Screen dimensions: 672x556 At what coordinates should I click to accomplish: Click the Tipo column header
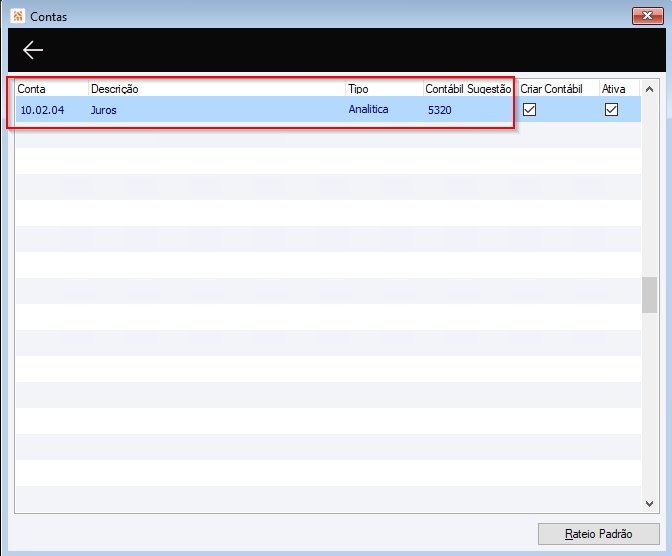384,89
